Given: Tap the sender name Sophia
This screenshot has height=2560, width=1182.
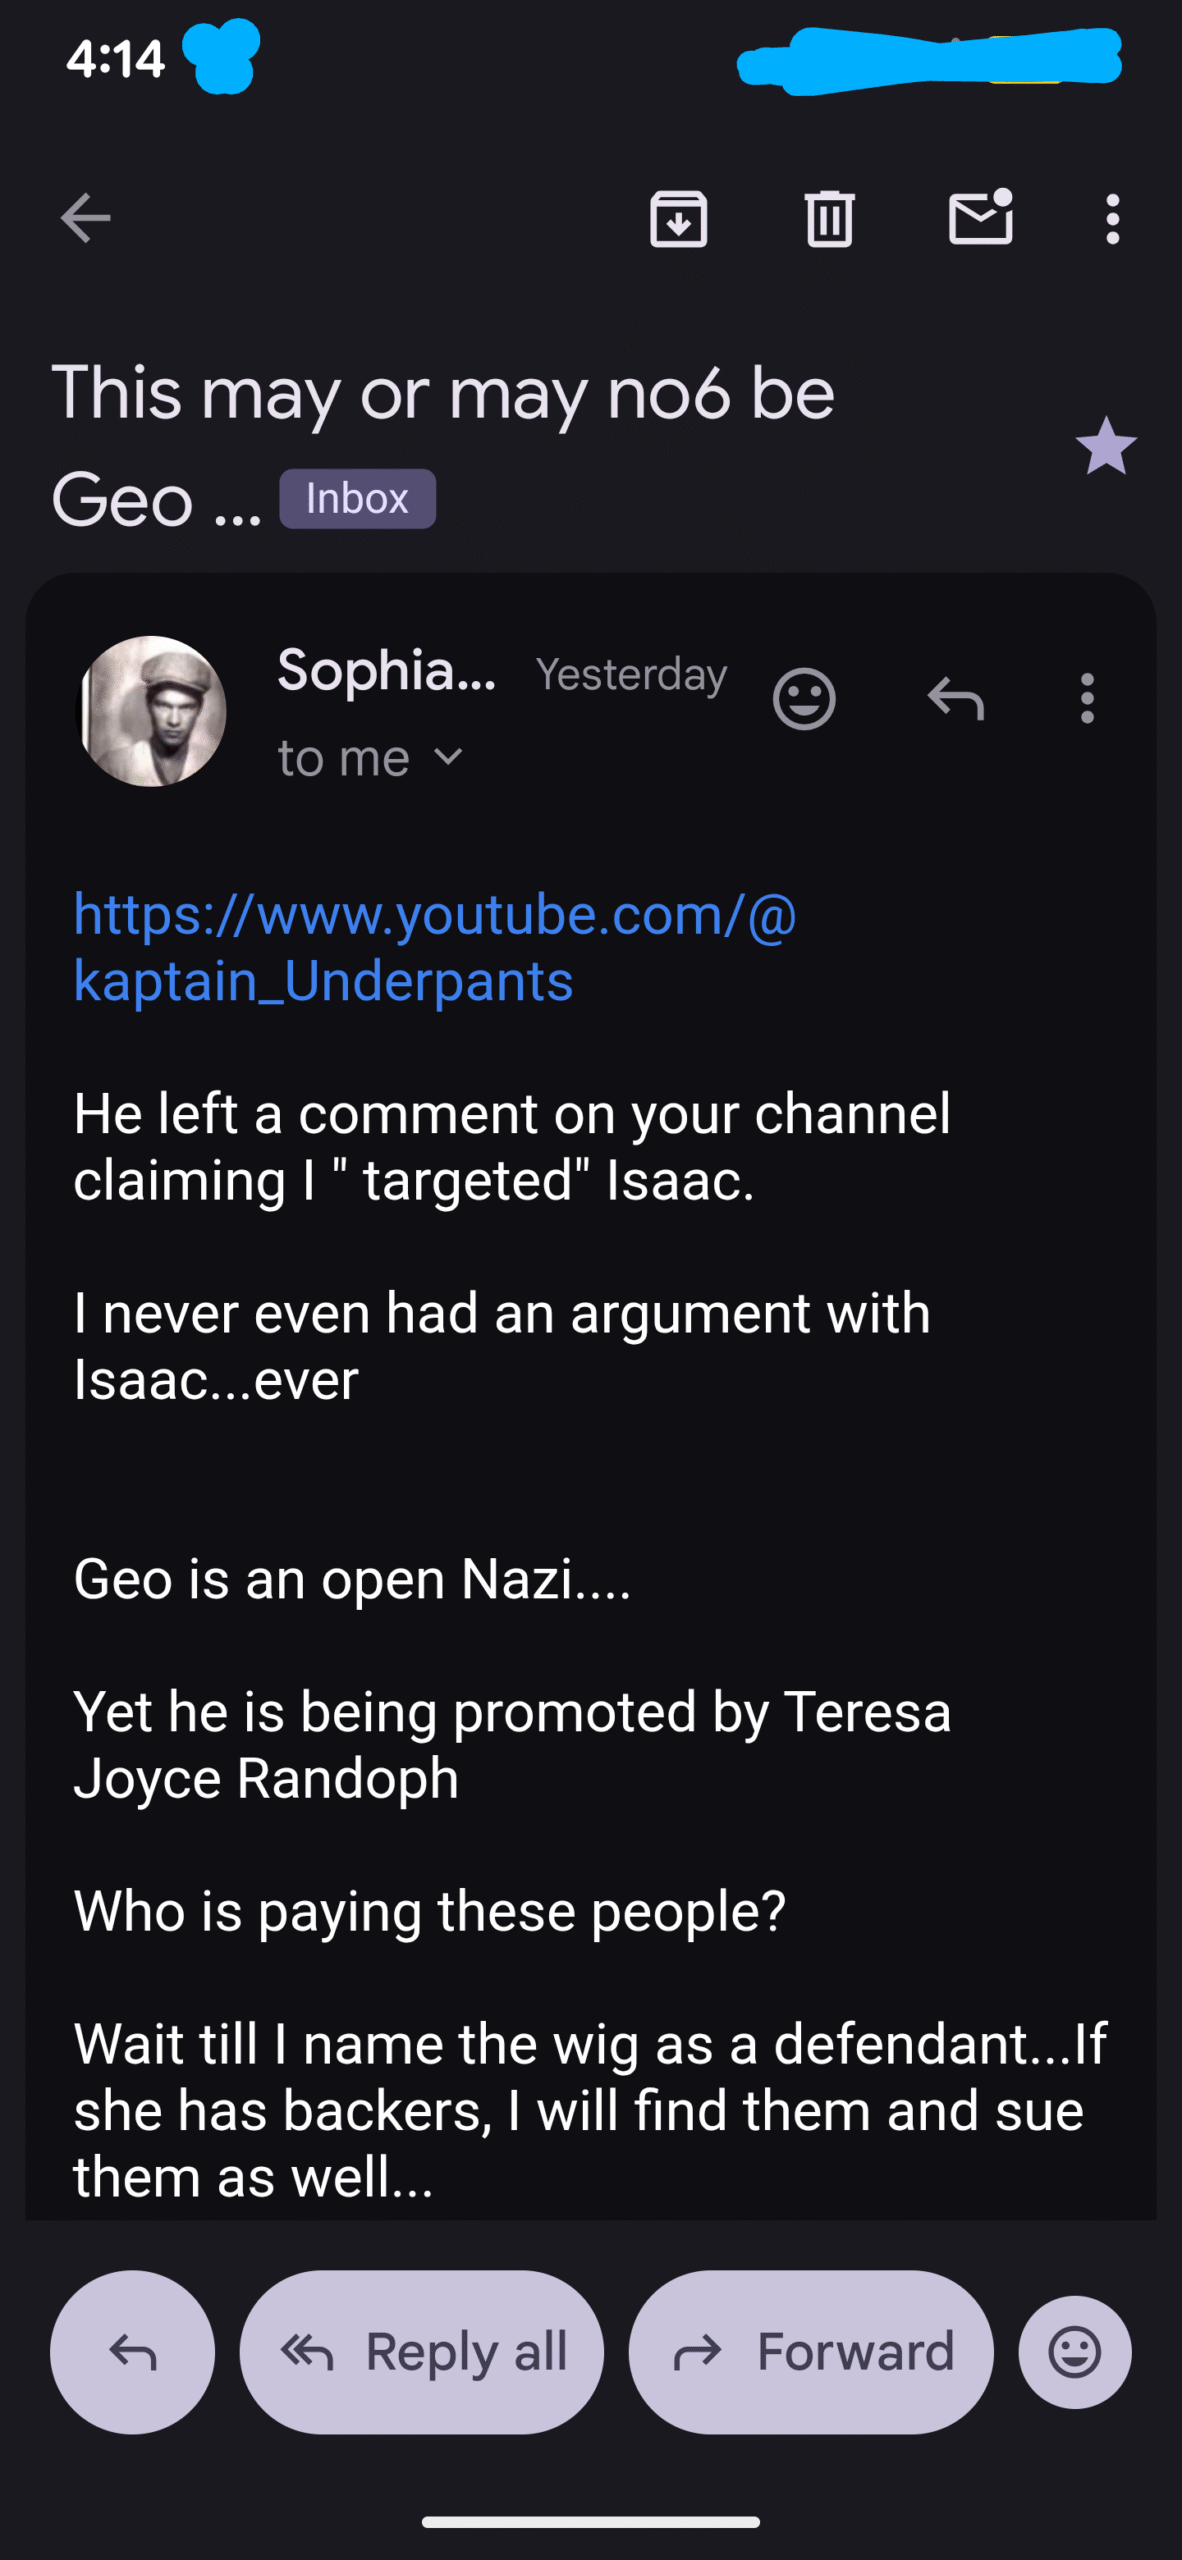Looking at the screenshot, I should (x=386, y=670).
